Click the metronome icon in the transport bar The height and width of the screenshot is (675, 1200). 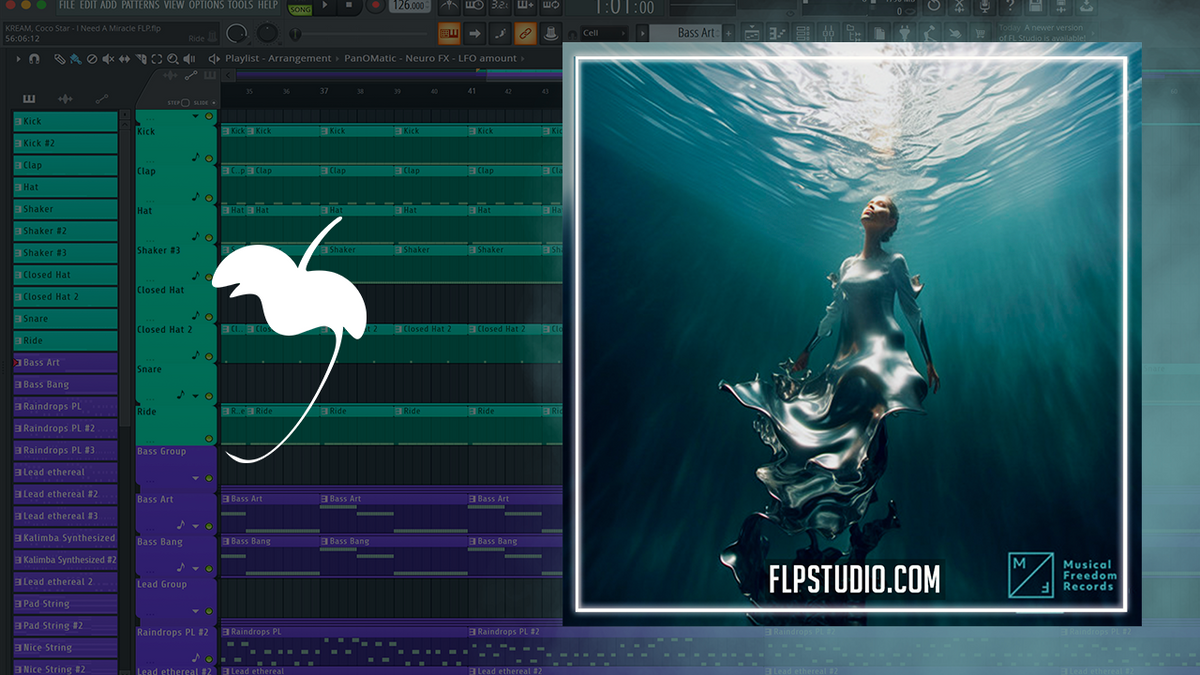click(x=449, y=6)
